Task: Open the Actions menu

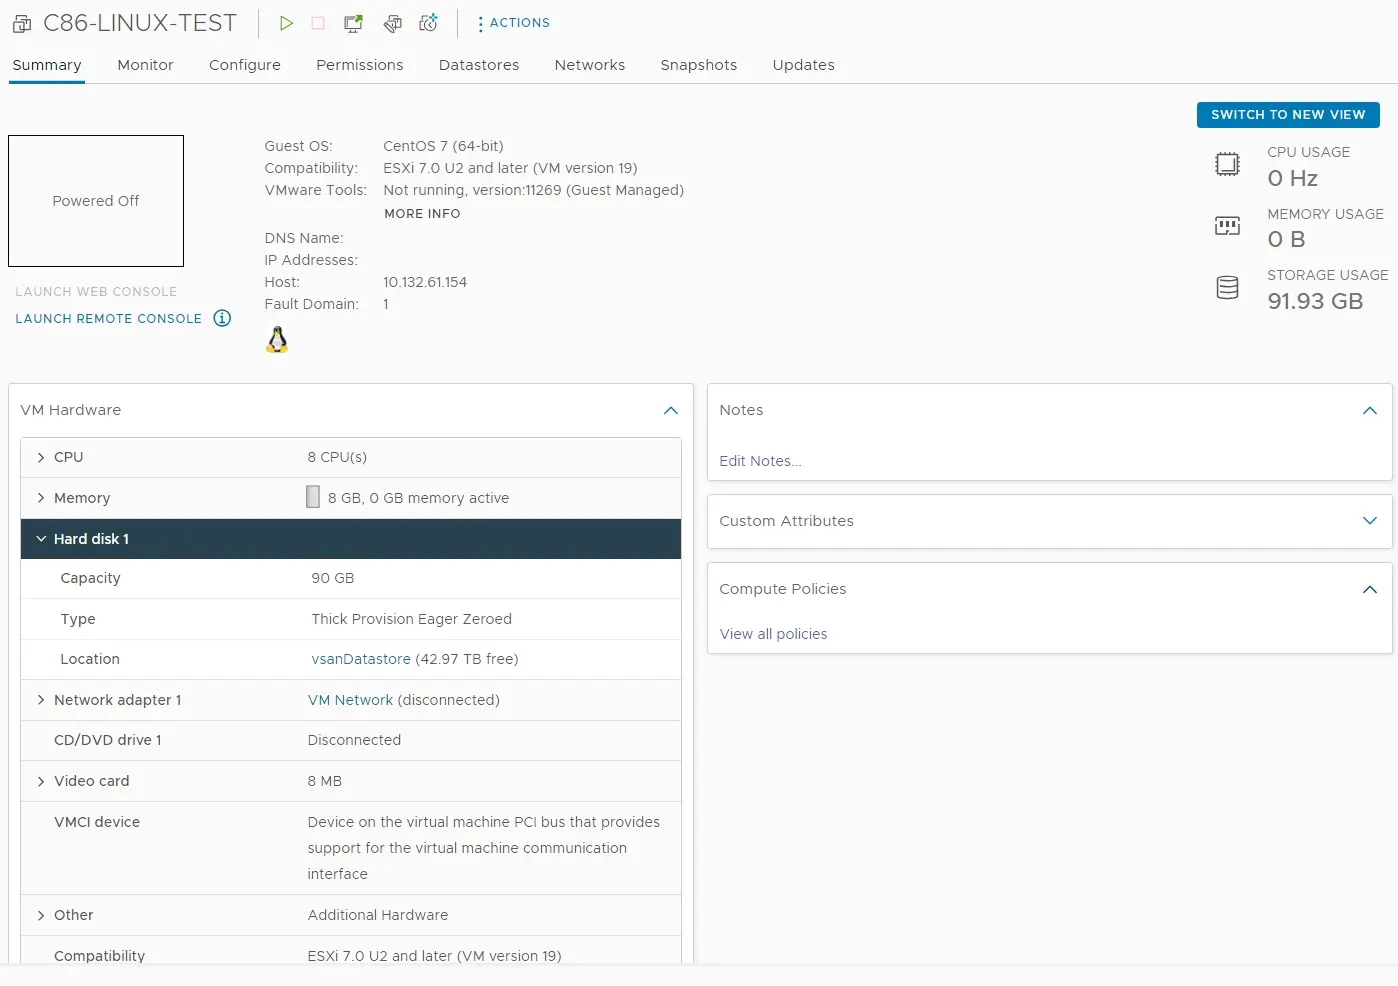Action: pyautogui.click(x=513, y=23)
